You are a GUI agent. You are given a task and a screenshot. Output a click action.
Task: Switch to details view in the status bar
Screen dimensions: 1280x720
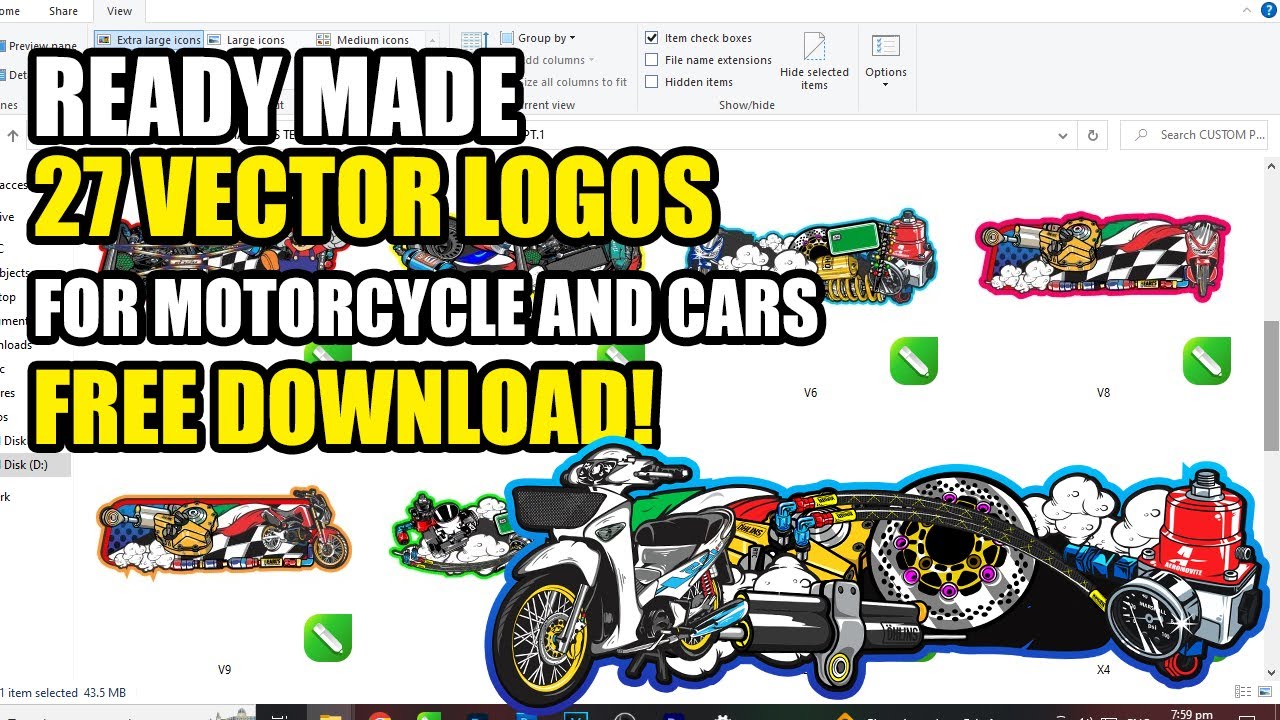coord(1242,692)
